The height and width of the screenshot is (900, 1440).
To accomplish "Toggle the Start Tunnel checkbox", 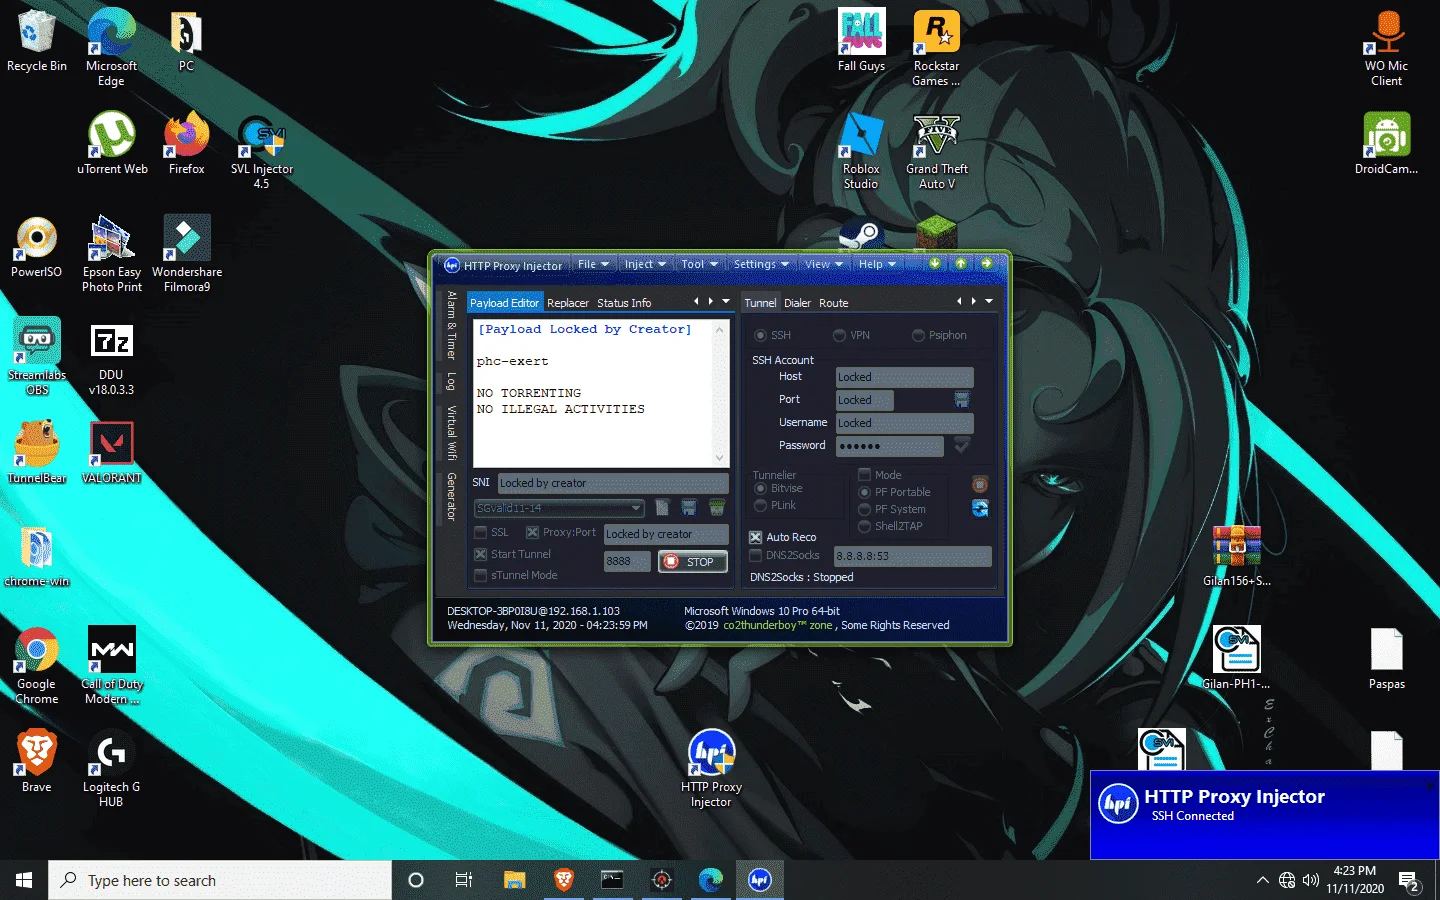I will [481, 554].
